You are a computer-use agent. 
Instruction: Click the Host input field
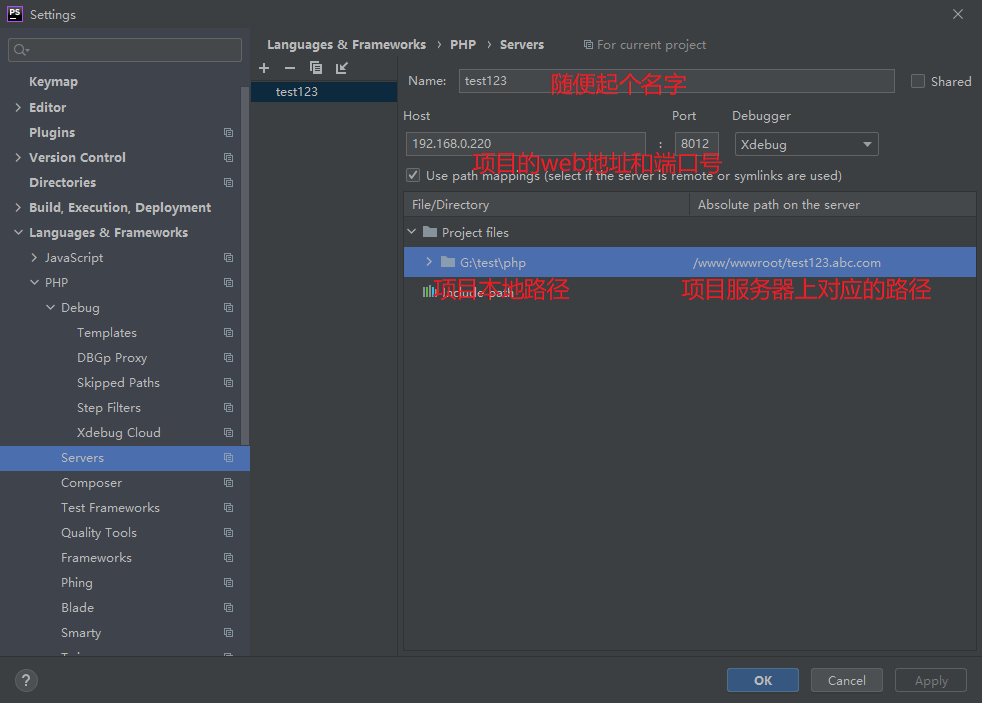tap(525, 144)
